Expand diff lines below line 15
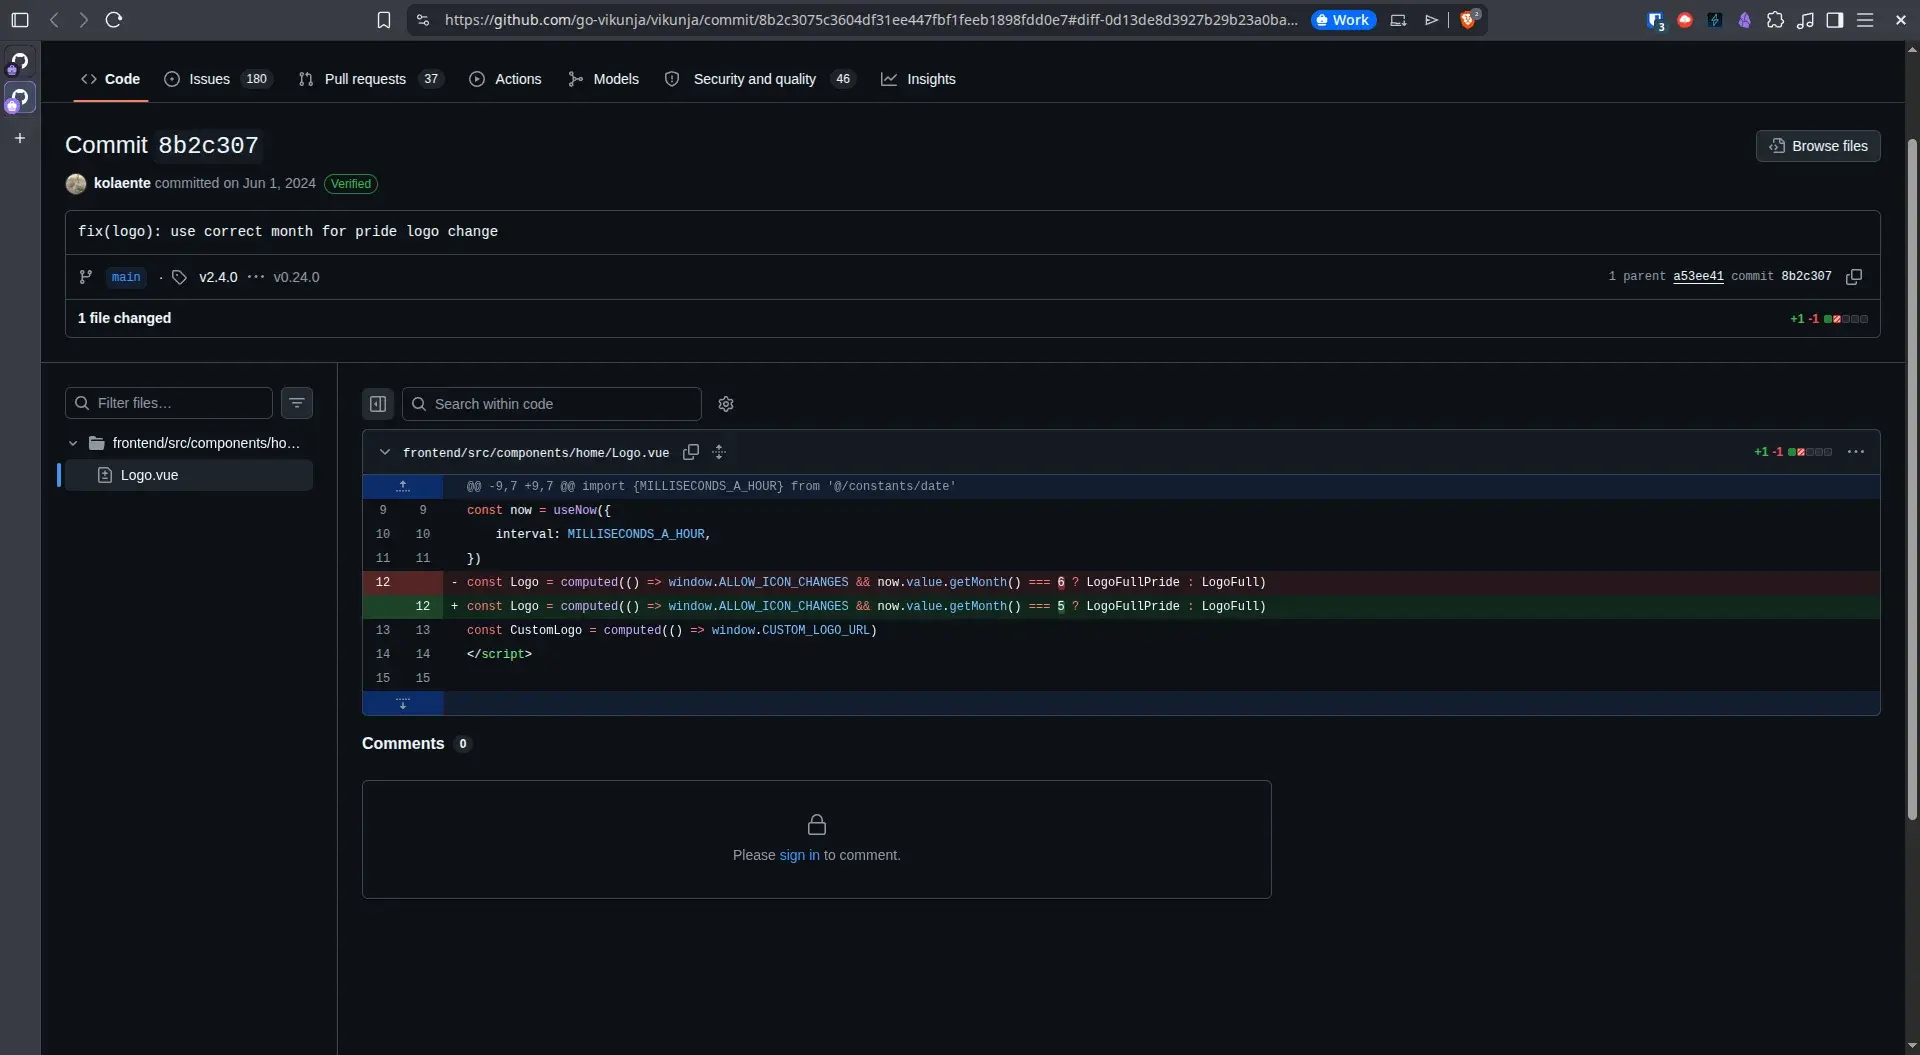This screenshot has width=1920, height=1055. tap(403, 703)
